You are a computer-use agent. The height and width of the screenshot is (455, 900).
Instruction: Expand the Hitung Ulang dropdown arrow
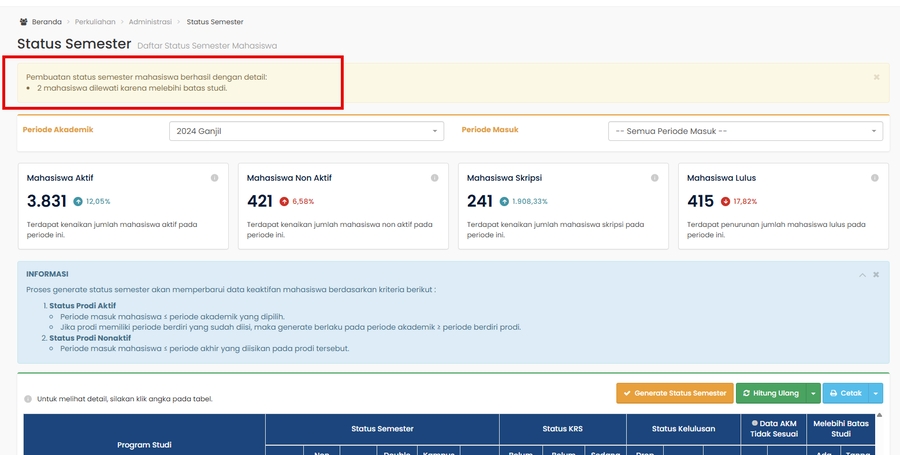pyautogui.click(x=814, y=393)
